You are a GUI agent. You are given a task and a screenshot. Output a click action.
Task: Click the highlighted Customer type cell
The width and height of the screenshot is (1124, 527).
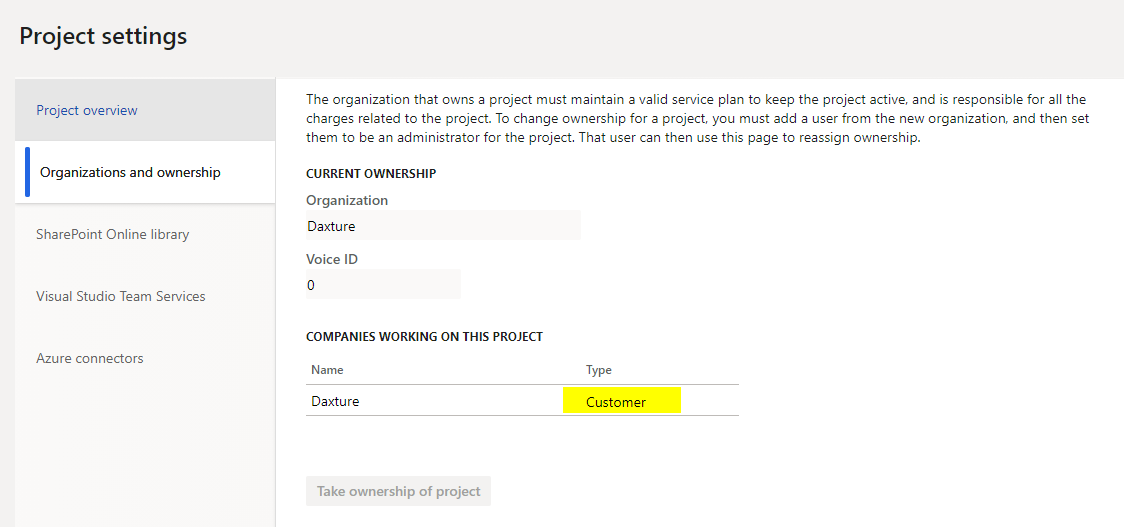621,400
